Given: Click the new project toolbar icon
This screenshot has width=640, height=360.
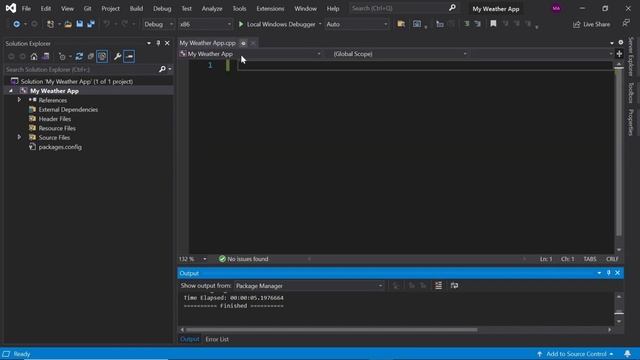Looking at the screenshot, I should 50,24.
